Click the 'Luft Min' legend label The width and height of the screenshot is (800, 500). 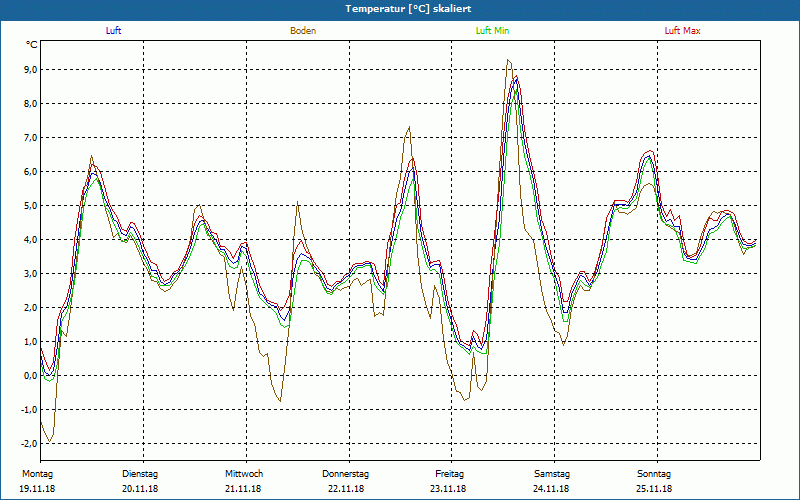492,31
